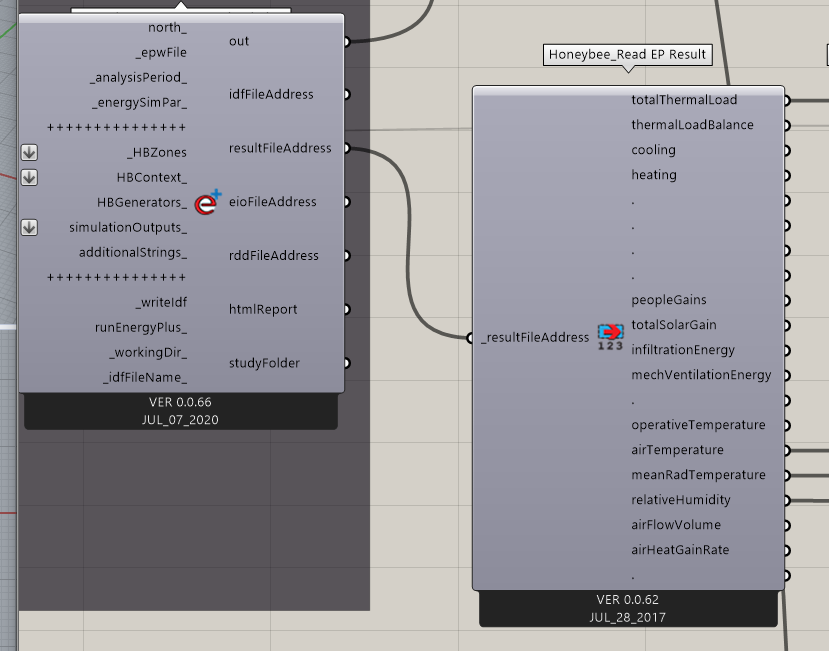Select the airHeatGainRate output label
The image size is (829, 651).
click(x=680, y=550)
